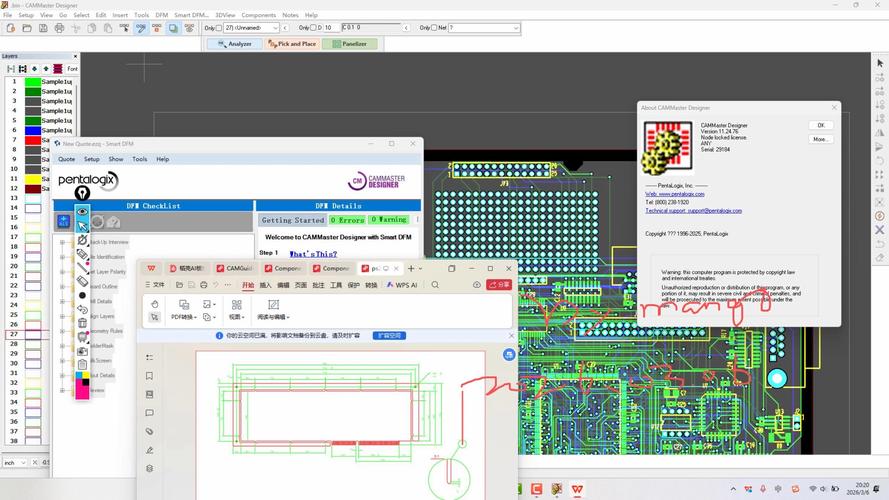889x500 pixels.
Task: Open the bookmark panel icon in WPS sidebar
Action: click(150, 376)
